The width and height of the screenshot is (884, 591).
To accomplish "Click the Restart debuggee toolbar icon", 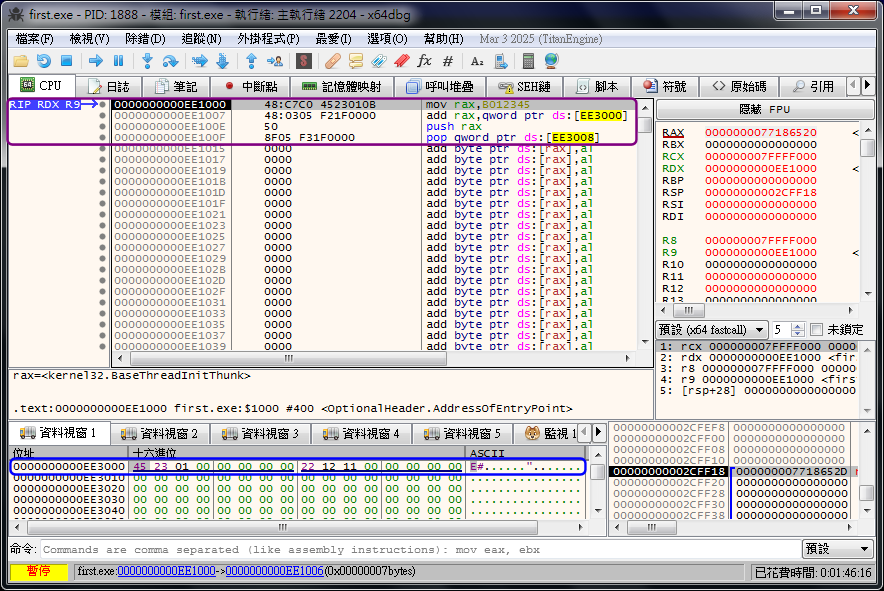I will 44,61.
